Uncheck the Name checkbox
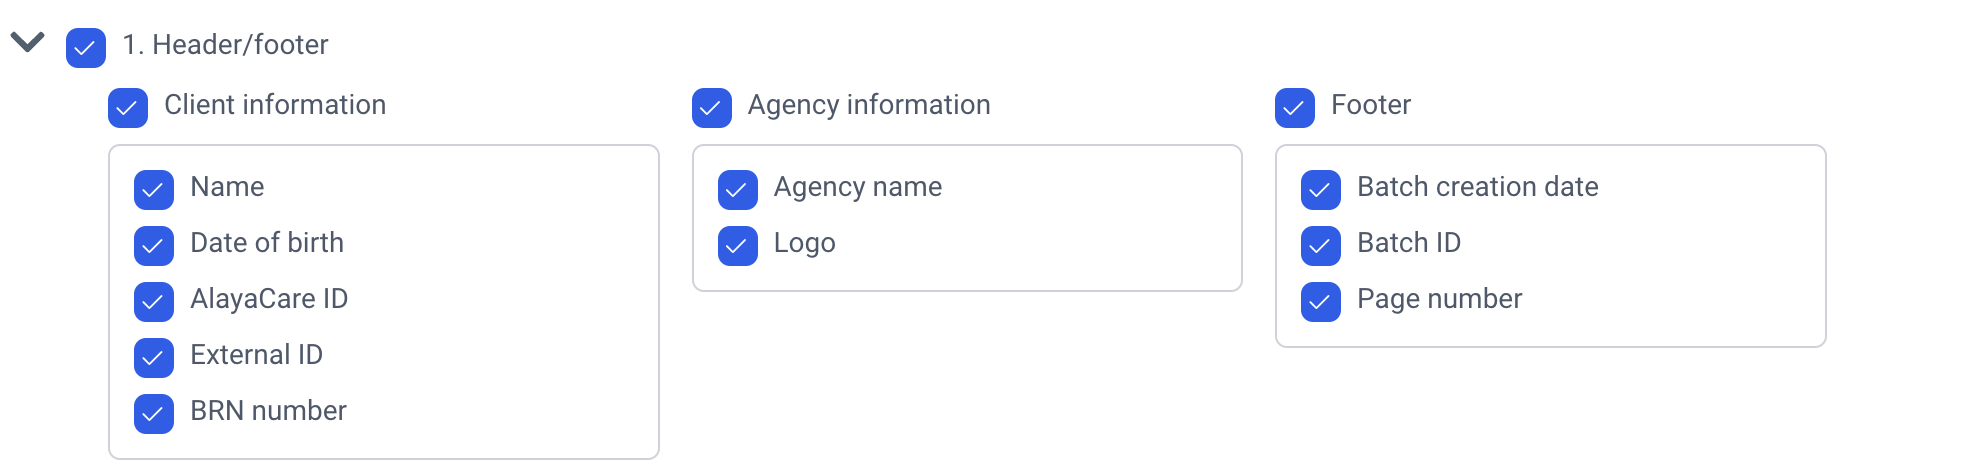Screen dimensions: 1964x466 click(x=154, y=190)
